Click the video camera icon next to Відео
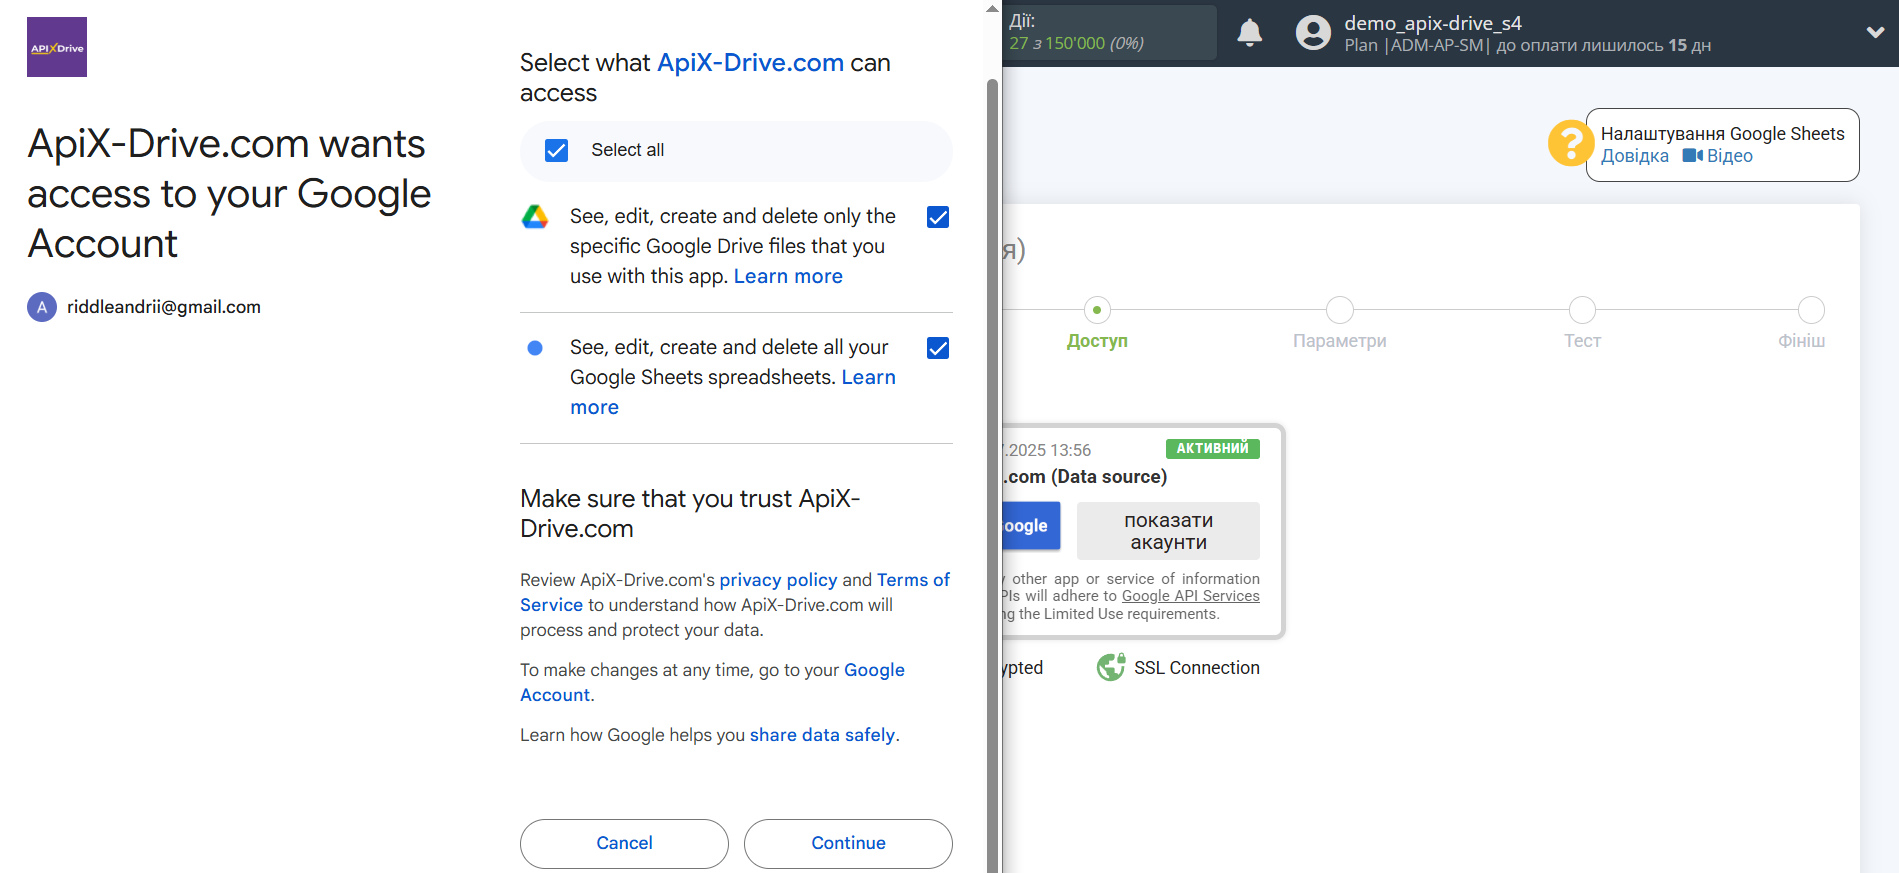The width and height of the screenshot is (1899, 873). point(1692,155)
